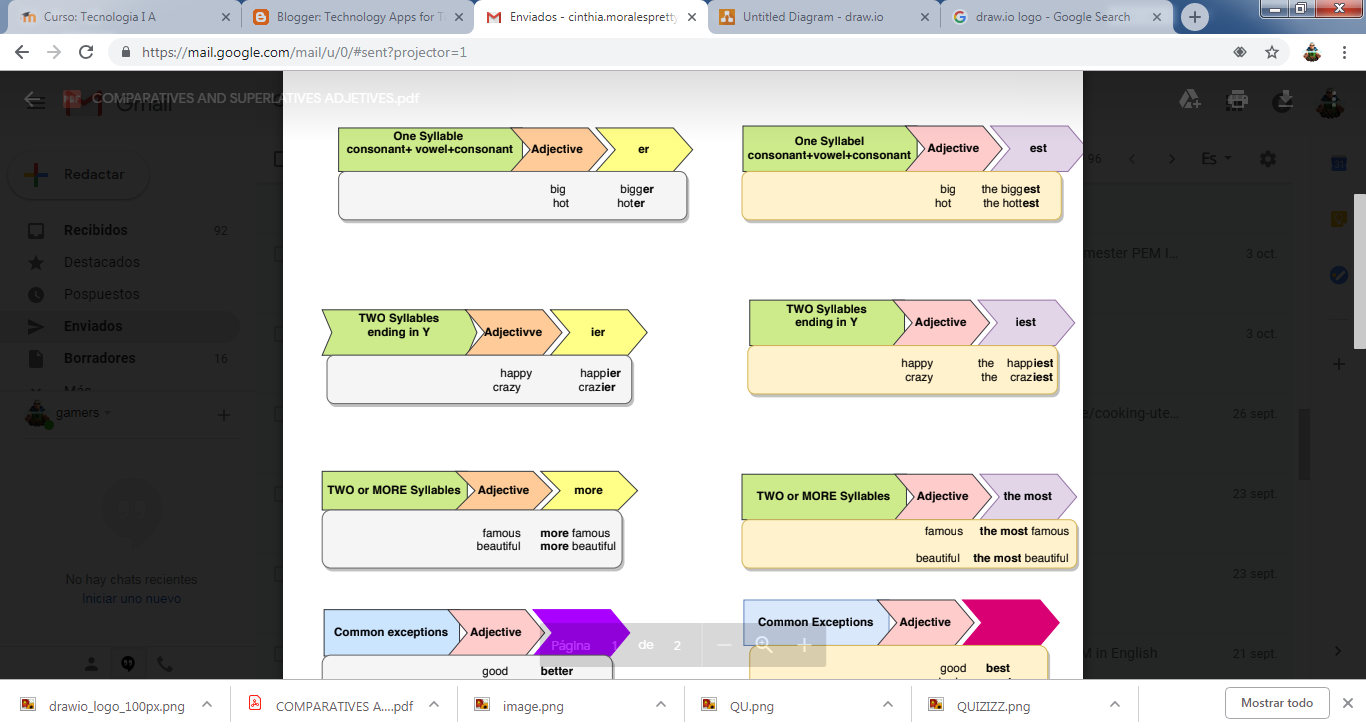
Task: Download the PDF from the viewer toolbar
Action: click(1286, 99)
